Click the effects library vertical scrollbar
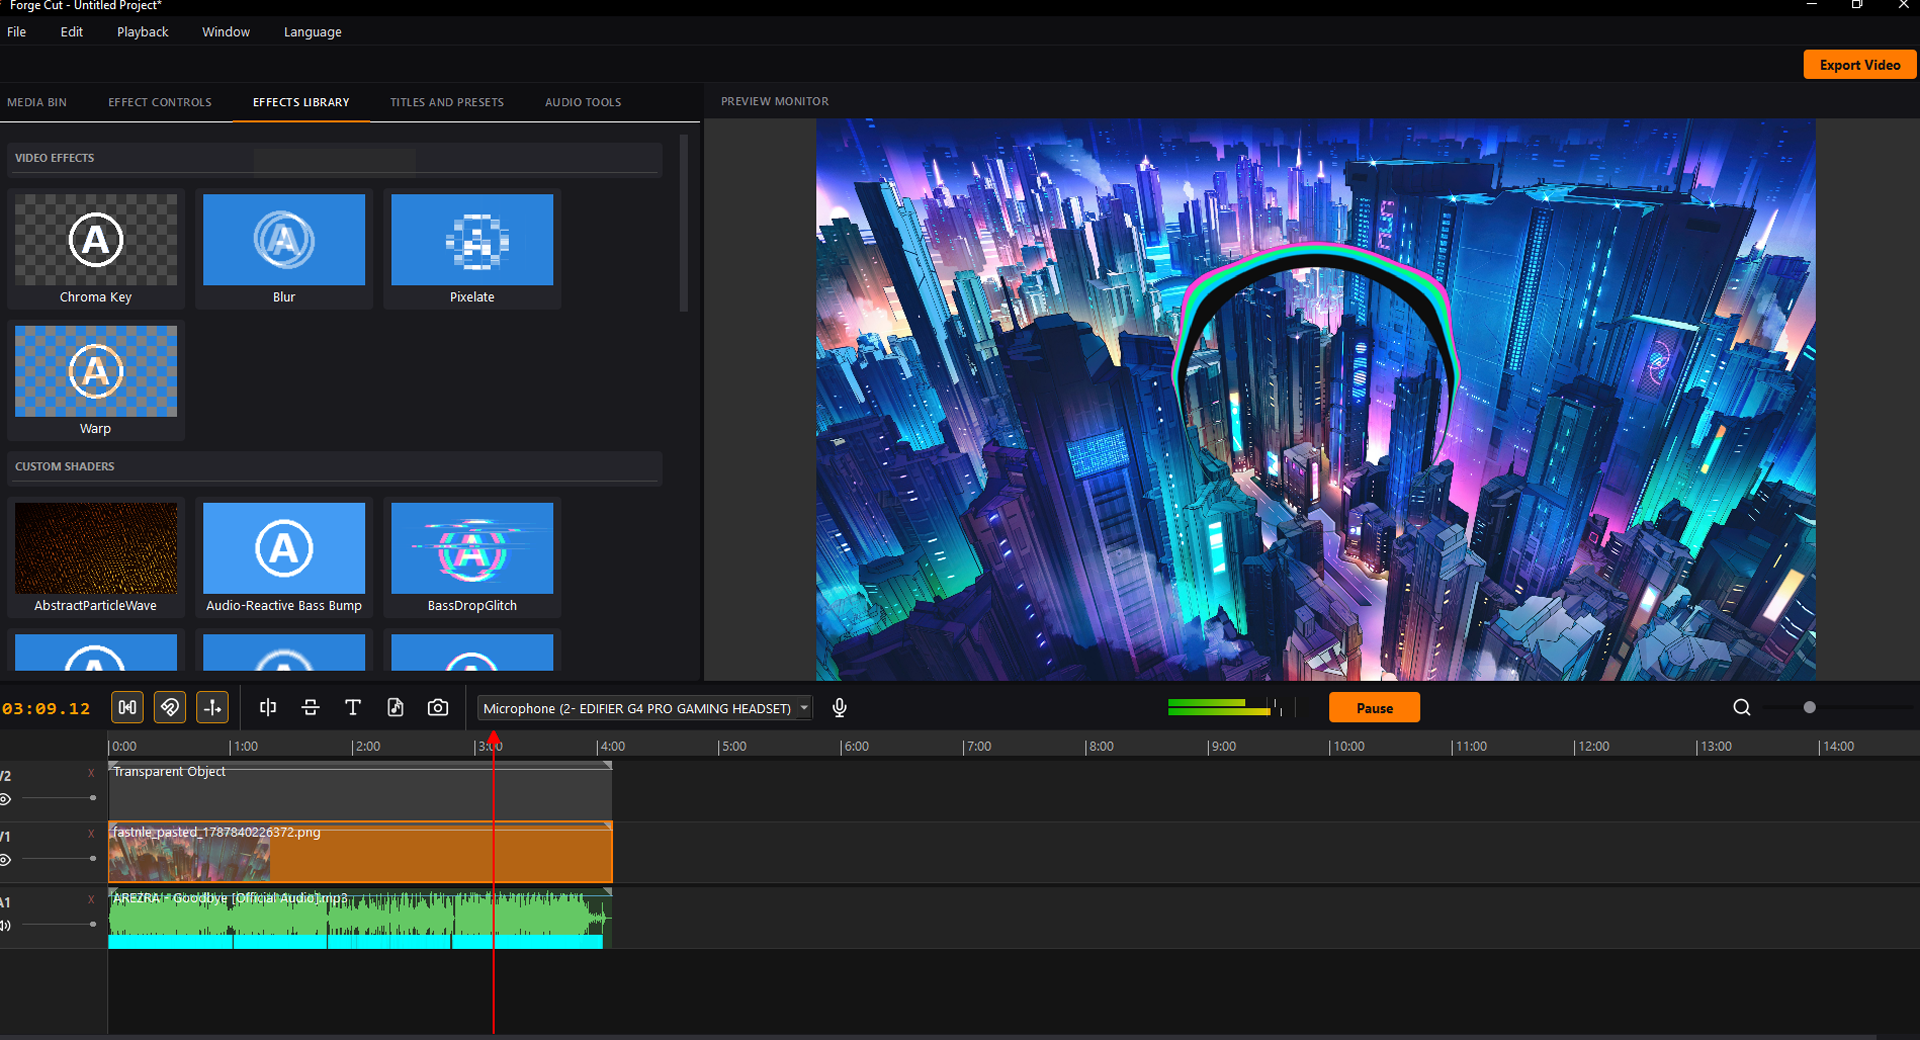The height and width of the screenshot is (1040, 1920). coord(684,223)
